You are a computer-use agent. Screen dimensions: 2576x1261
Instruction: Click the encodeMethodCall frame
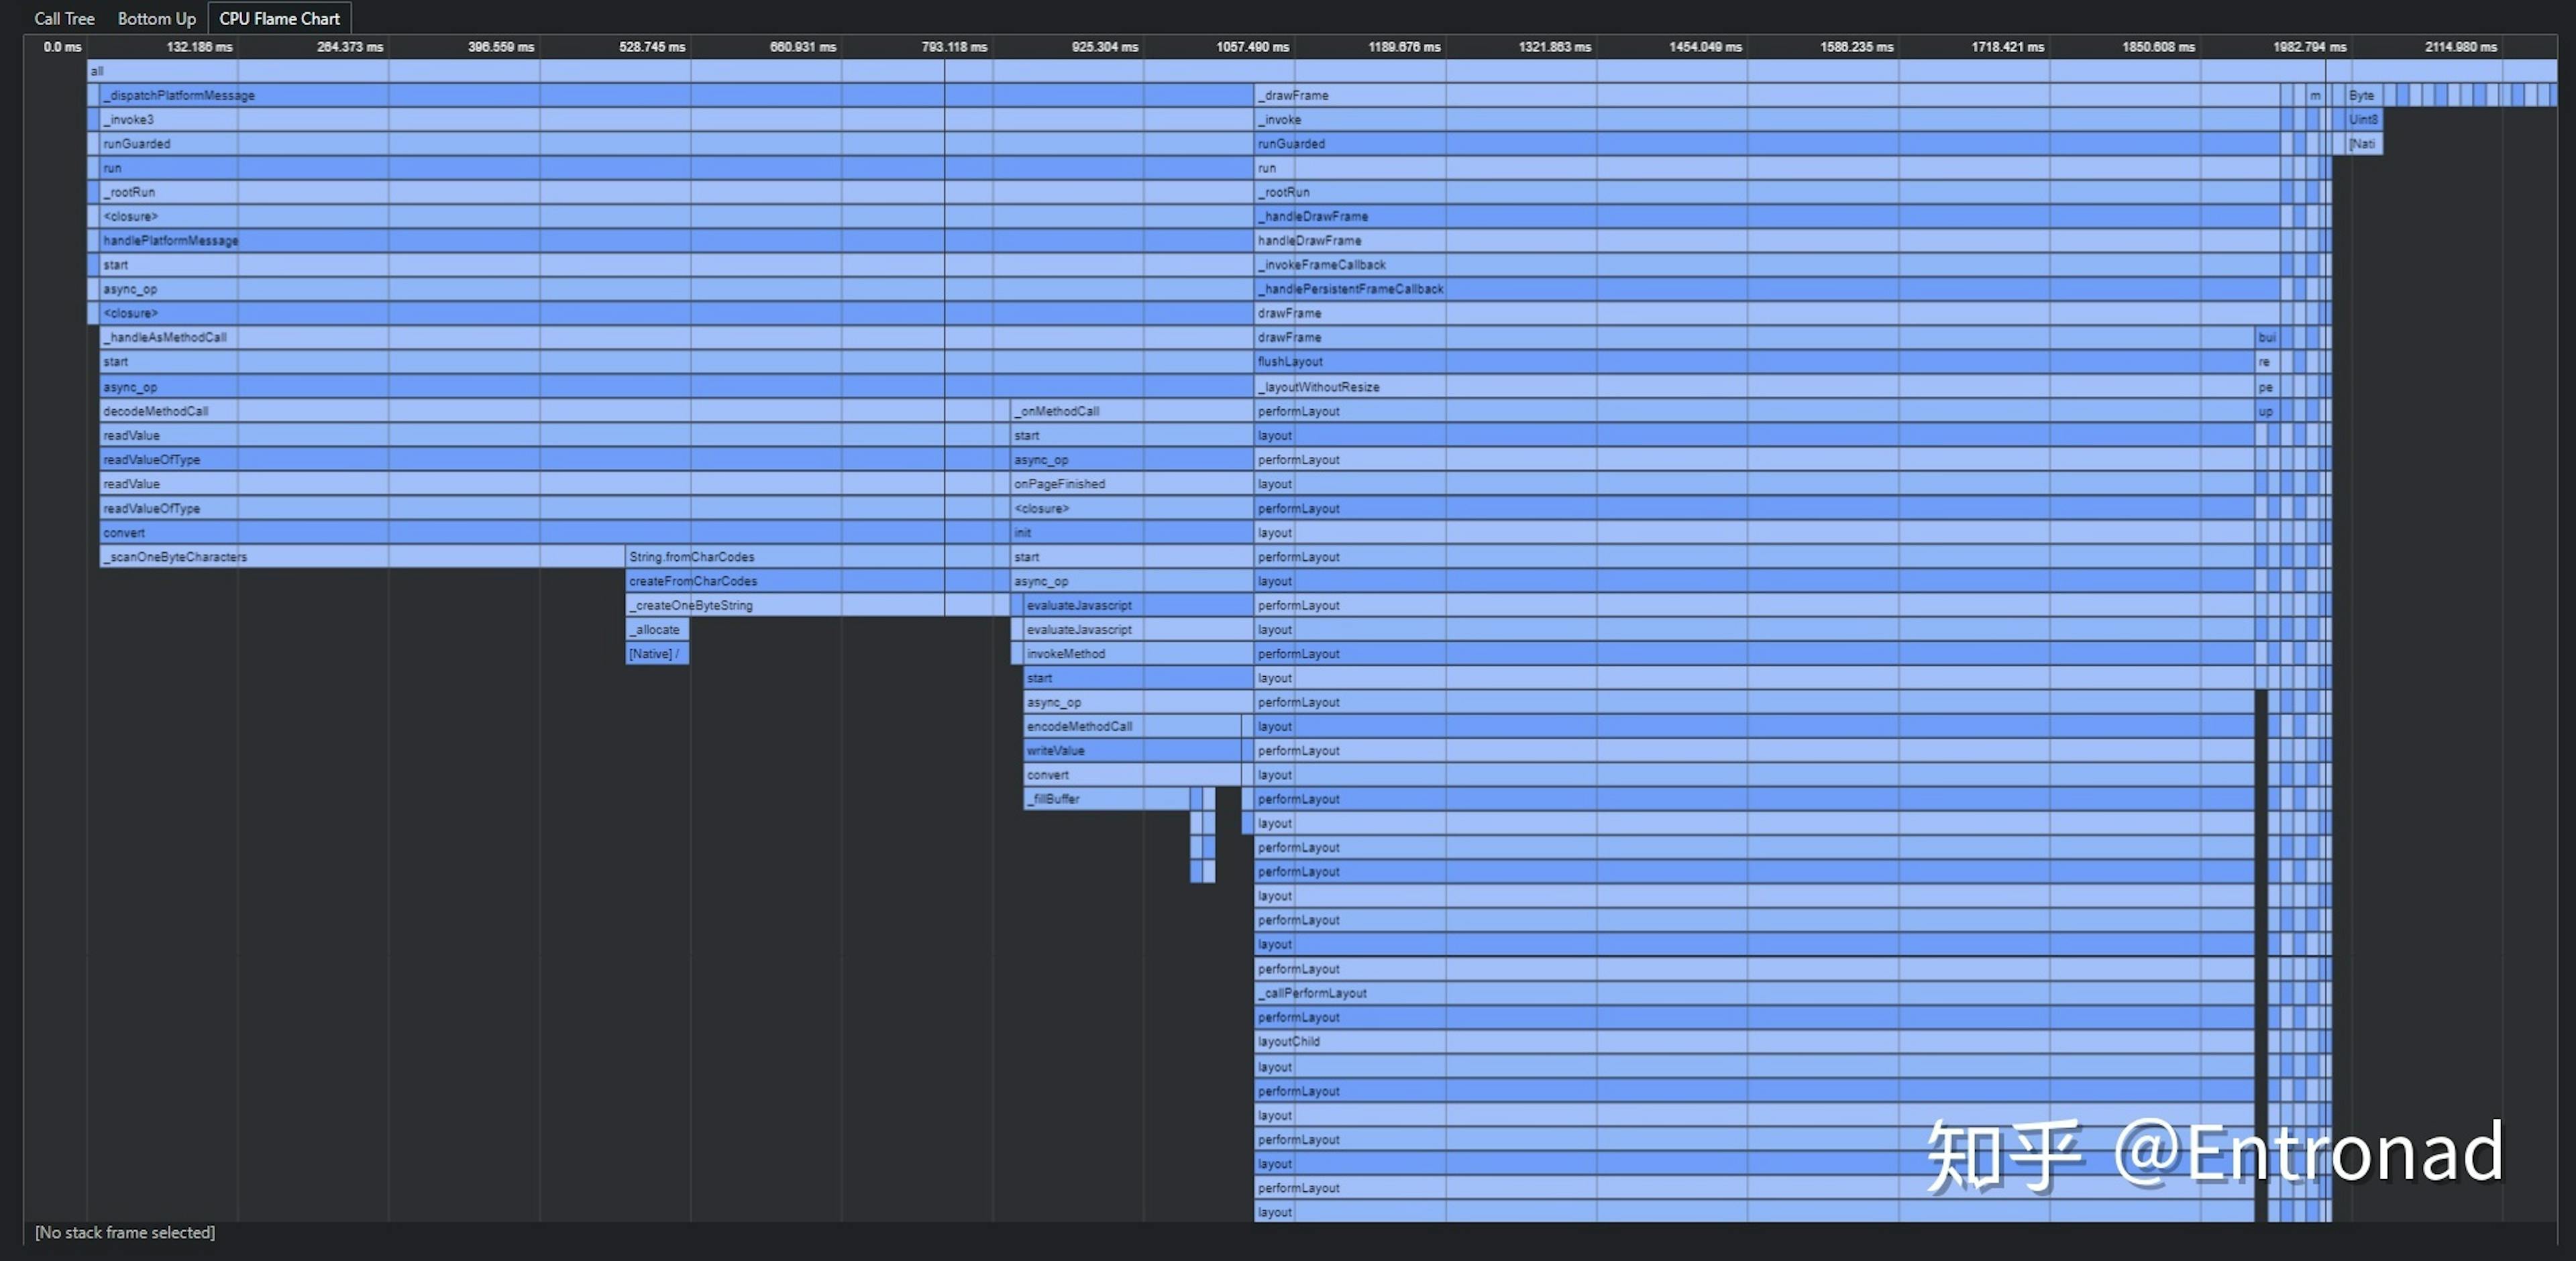pos(1130,726)
